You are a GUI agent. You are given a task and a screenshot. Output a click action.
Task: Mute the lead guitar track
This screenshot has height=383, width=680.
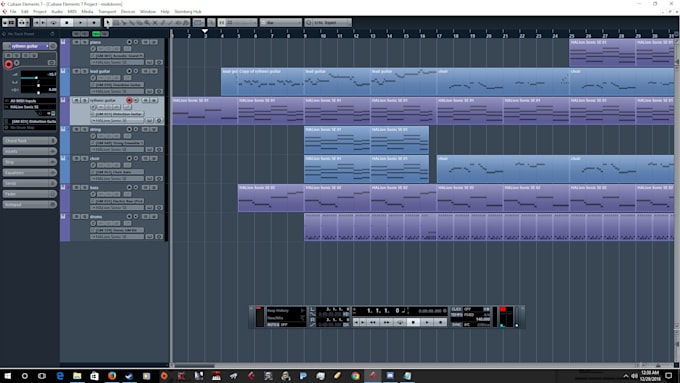(76, 71)
